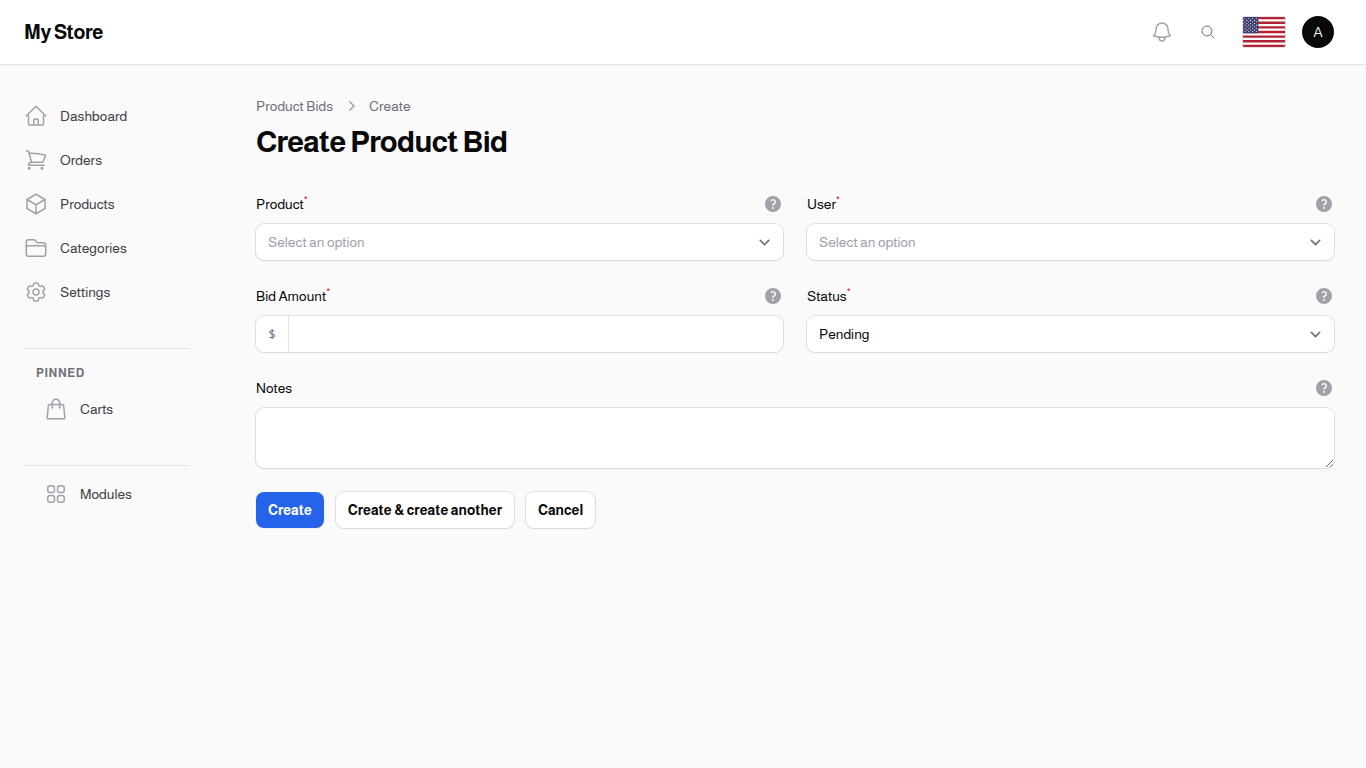
Task: Open the Dashboard sidebar icon
Action: [x=36, y=116]
